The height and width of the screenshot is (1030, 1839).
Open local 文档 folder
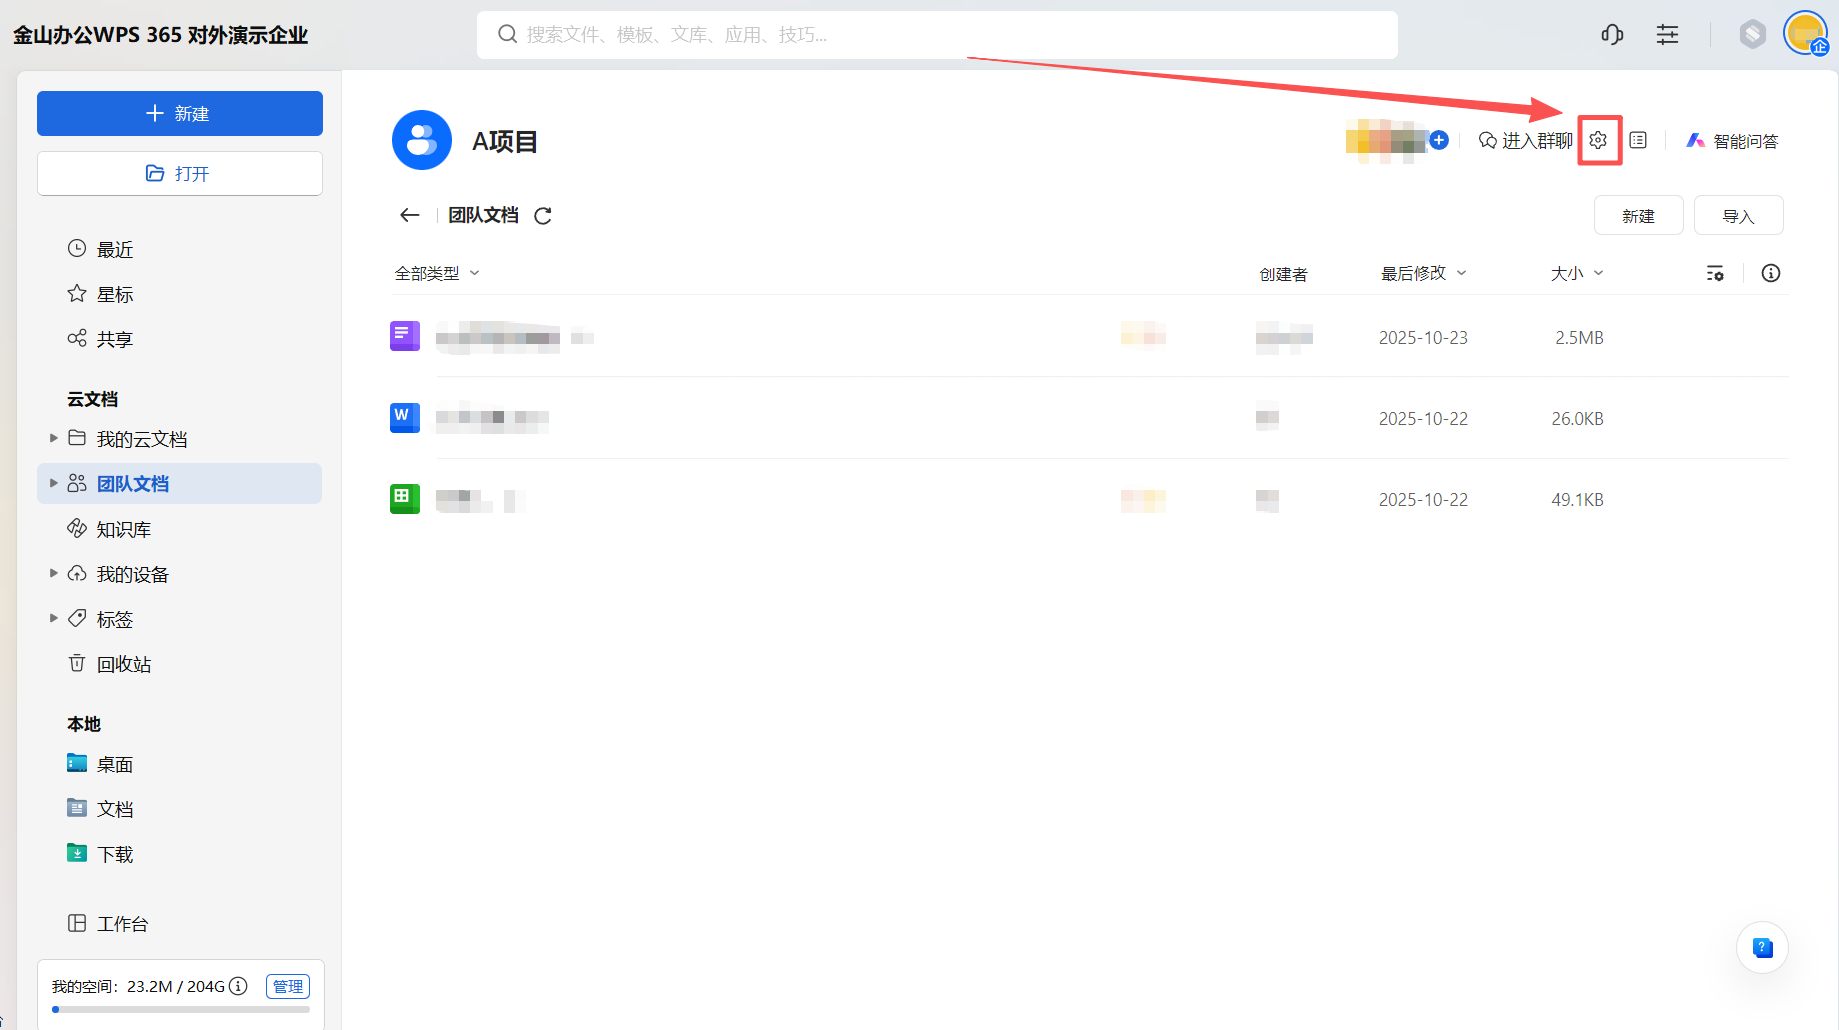coord(180,809)
